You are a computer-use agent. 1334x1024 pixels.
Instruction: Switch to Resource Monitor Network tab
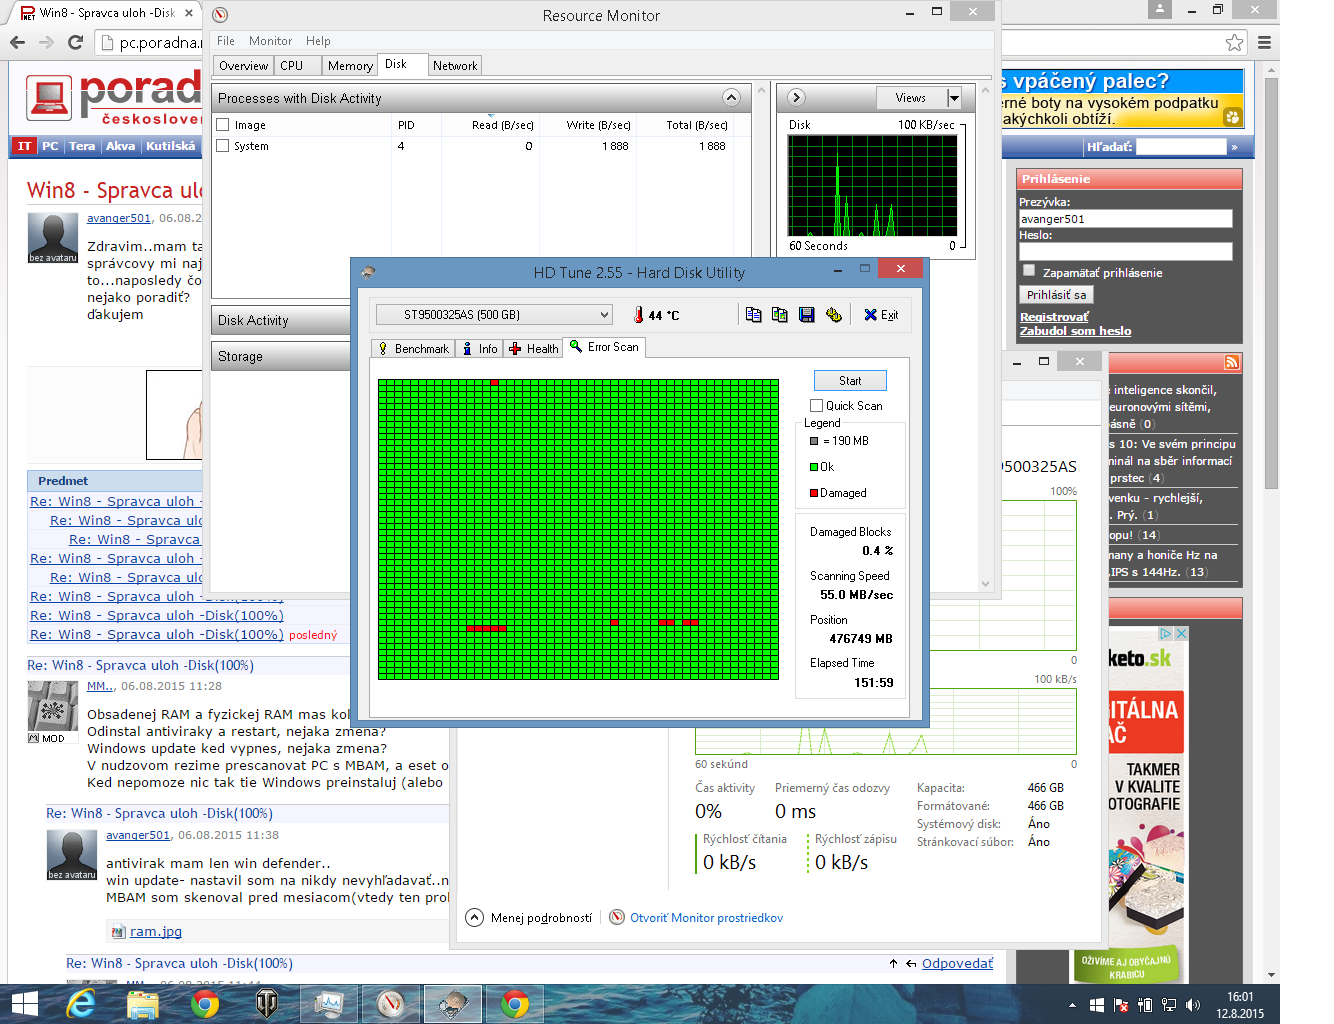455,66
